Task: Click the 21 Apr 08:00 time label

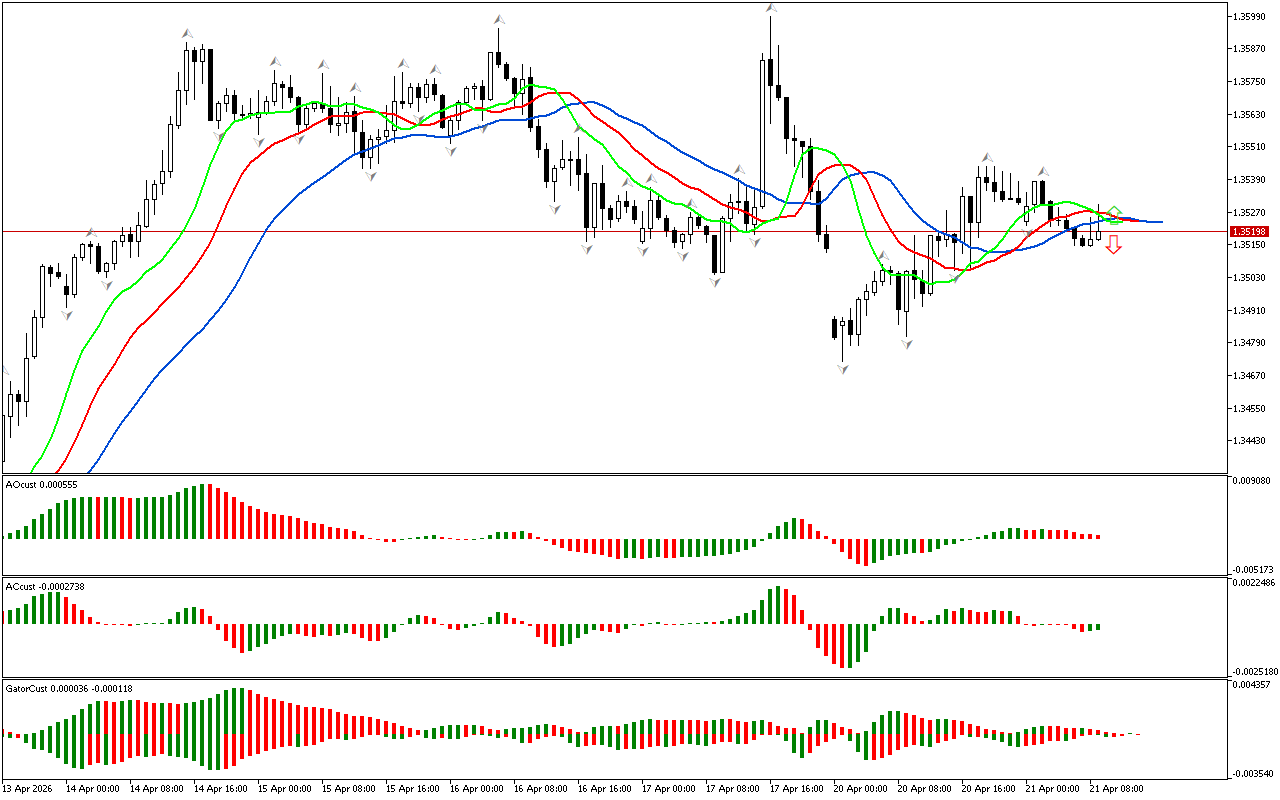Action: 1116,788
